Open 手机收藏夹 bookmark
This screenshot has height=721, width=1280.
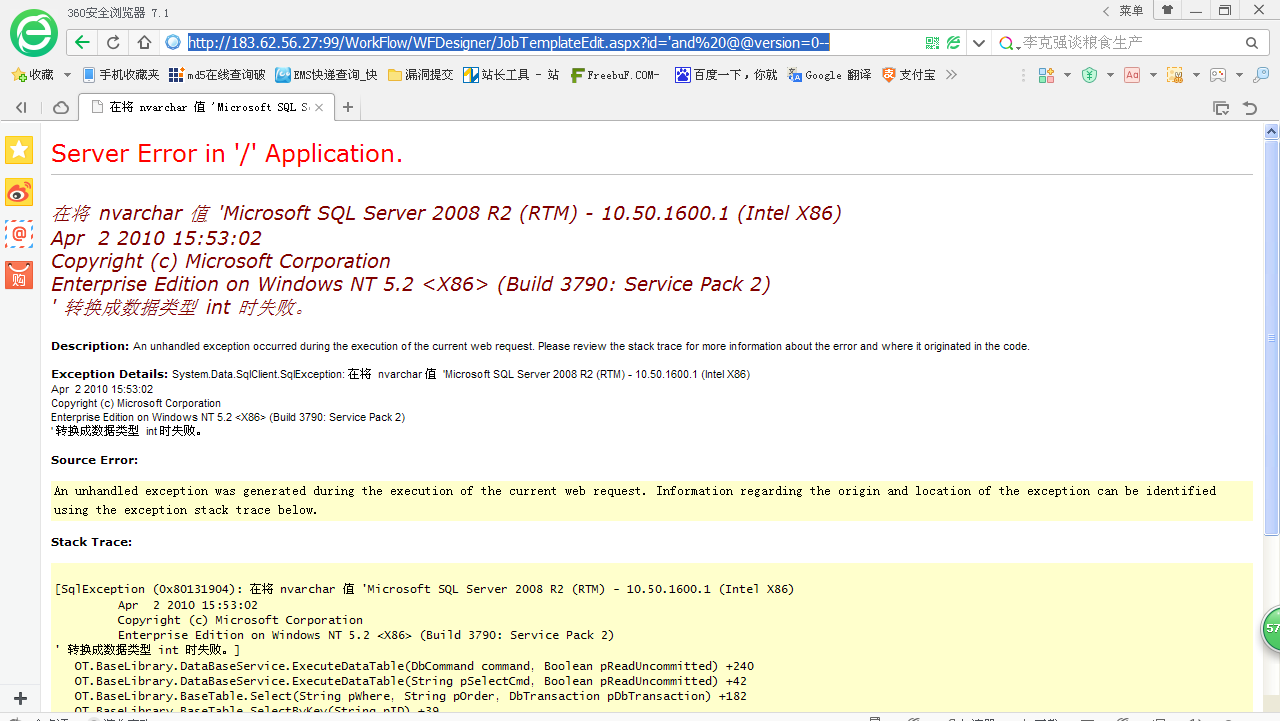(121, 75)
